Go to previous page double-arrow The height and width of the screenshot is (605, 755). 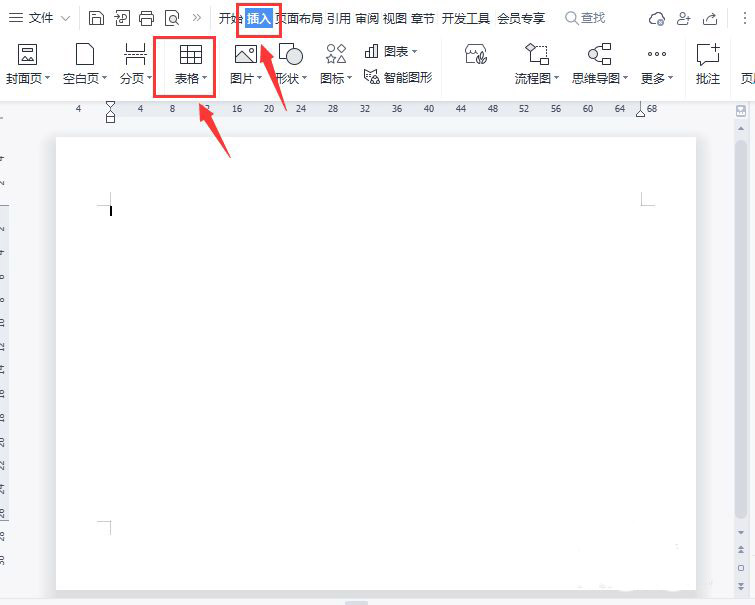coord(741,550)
